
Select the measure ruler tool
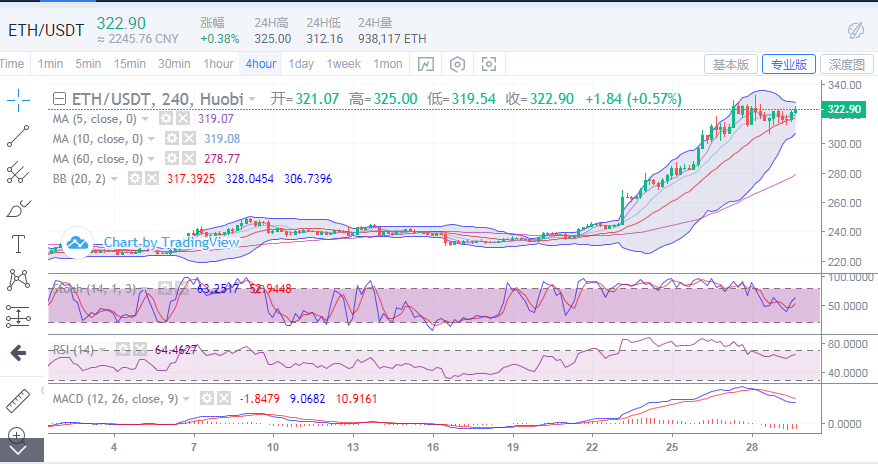pyautogui.click(x=18, y=400)
